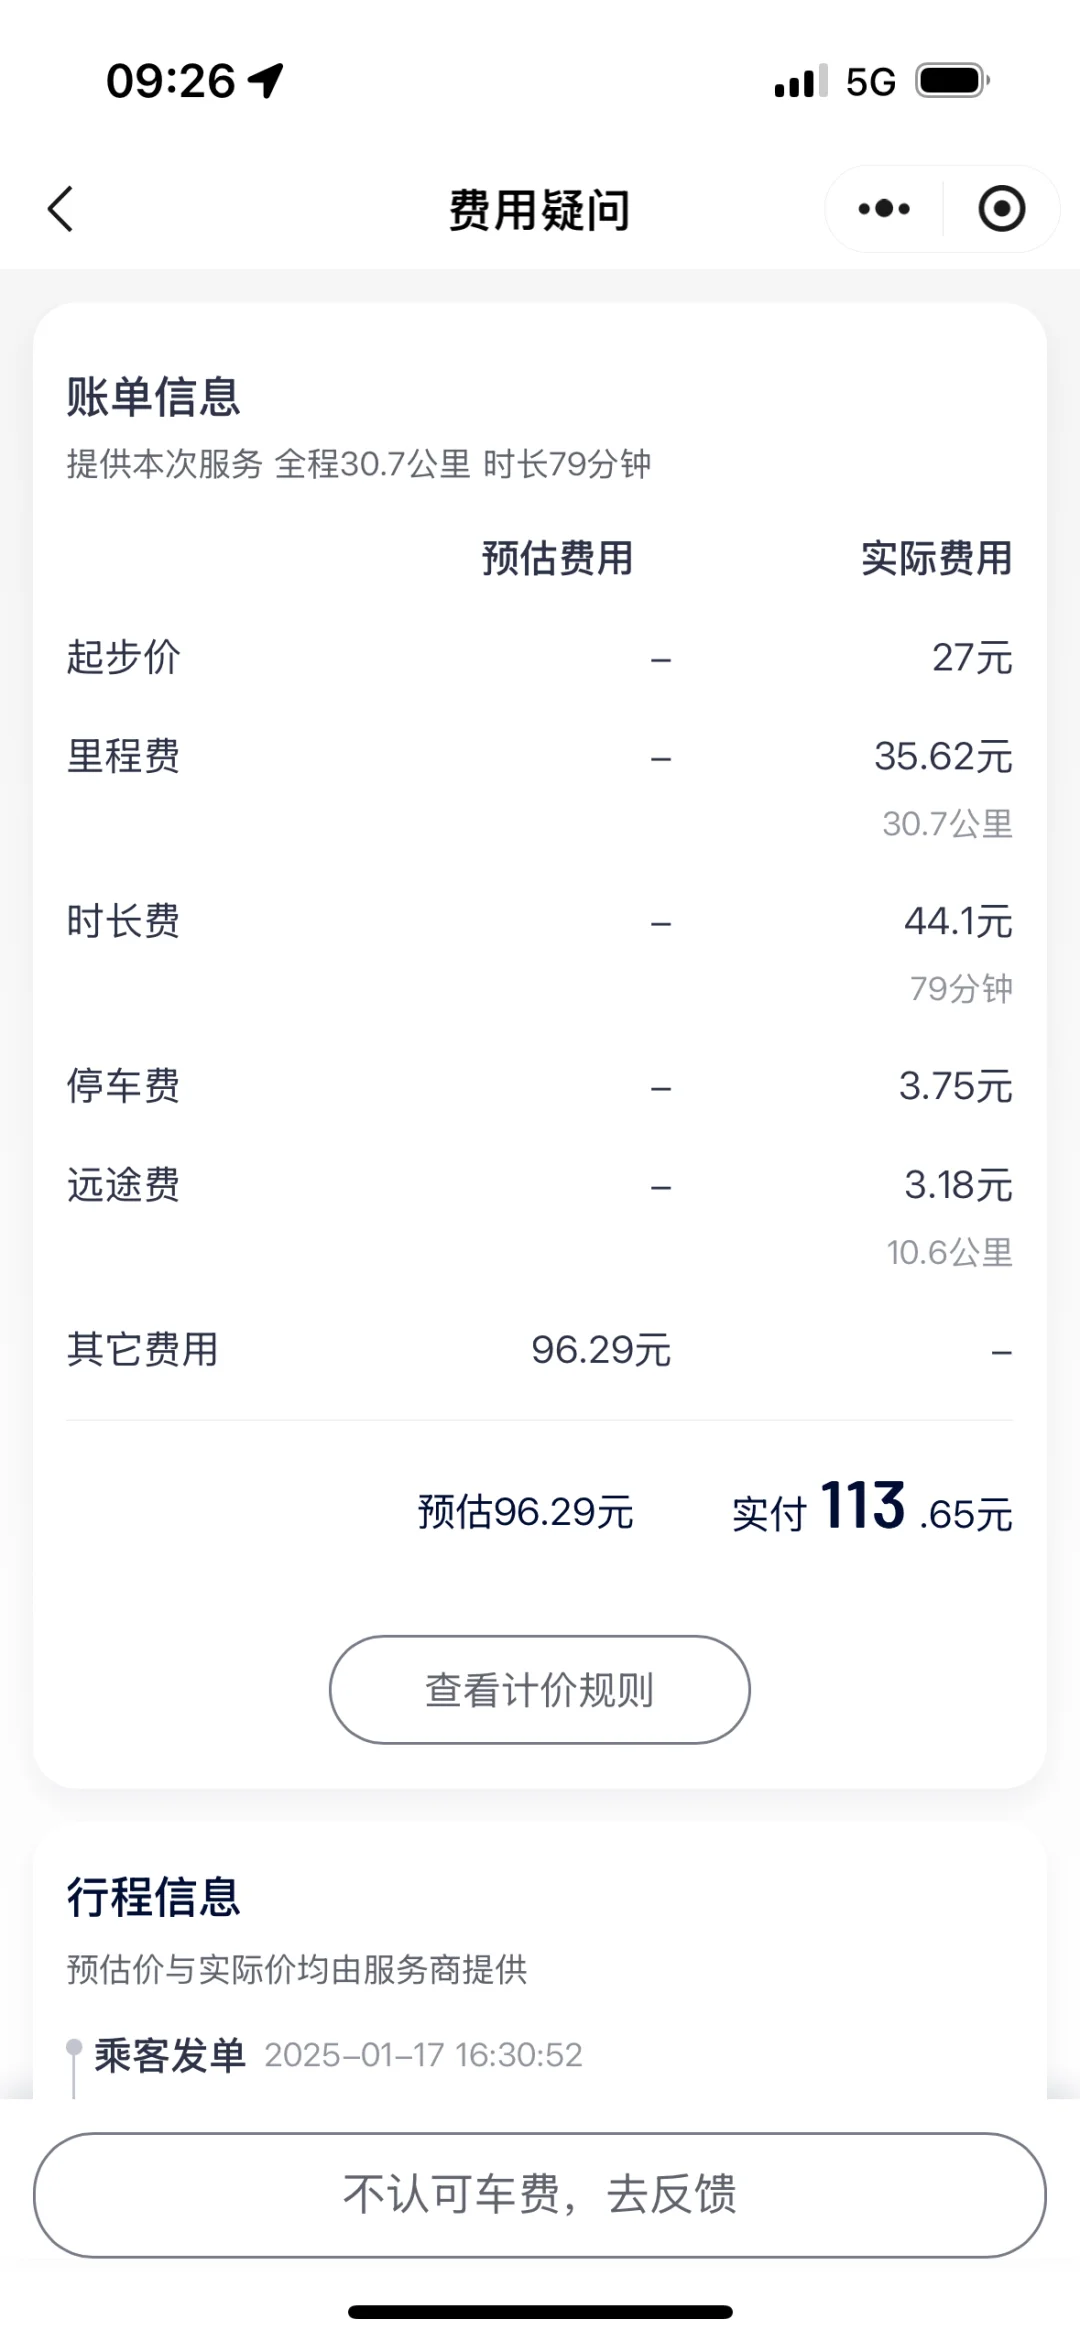Tap the battery icon in status bar
Screen dimensions: 1080x2341
point(953,81)
